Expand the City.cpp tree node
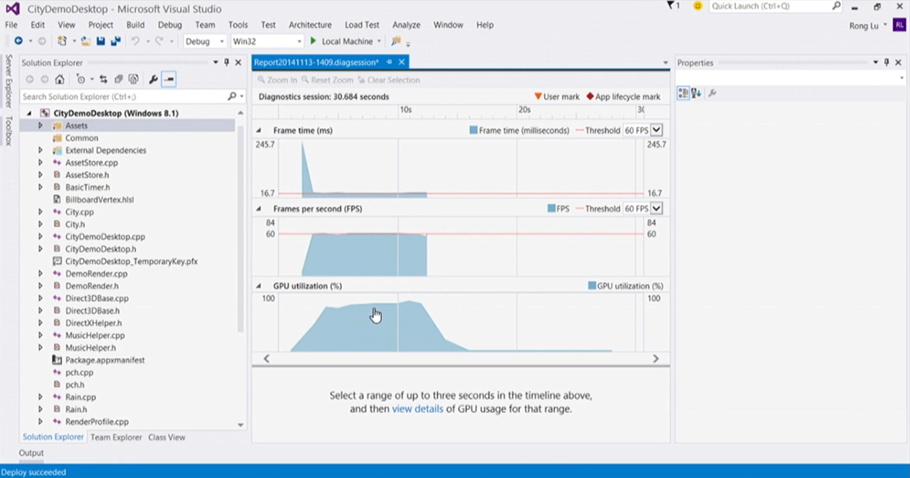 pyautogui.click(x=41, y=212)
